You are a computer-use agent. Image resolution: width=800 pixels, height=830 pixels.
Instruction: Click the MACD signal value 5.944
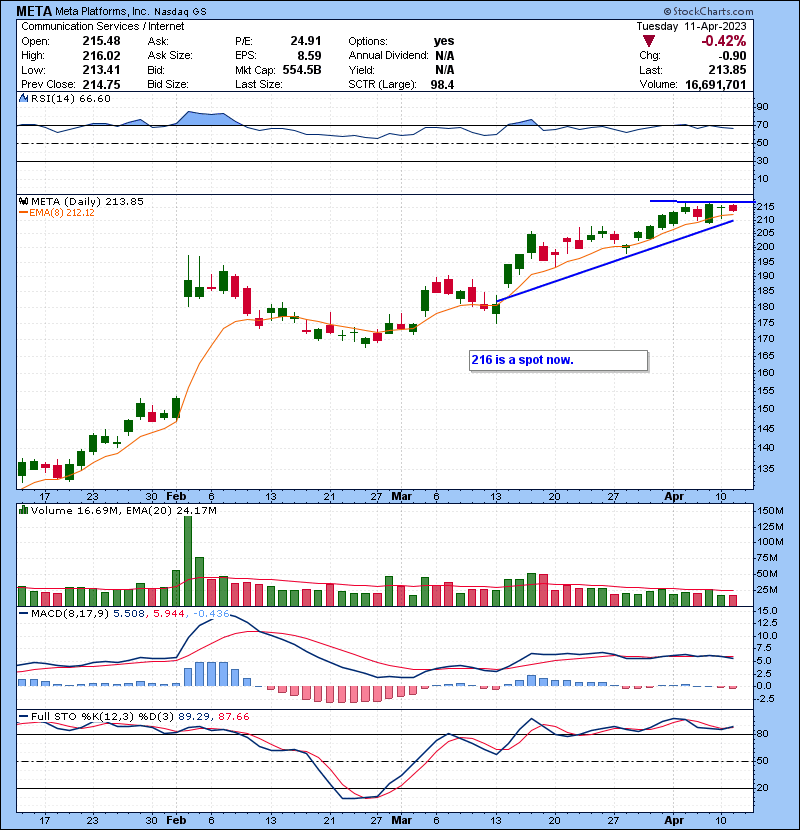pyautogui.click(x=169, y=614)
